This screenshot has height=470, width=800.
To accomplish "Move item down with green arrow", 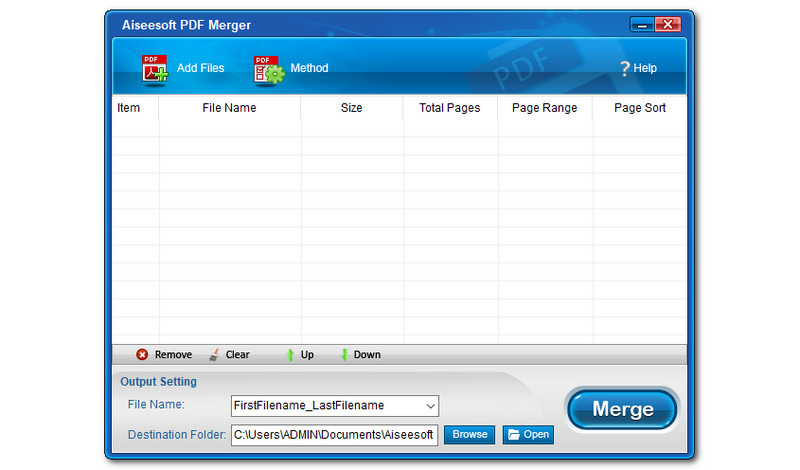I will 344,355.
